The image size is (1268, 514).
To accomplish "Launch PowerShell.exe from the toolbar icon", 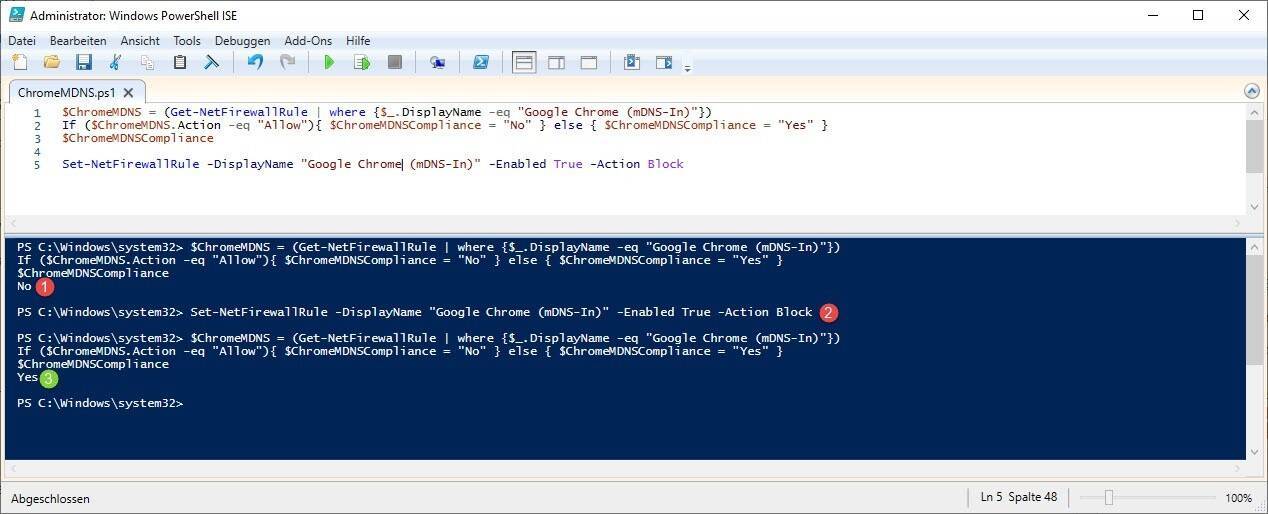I will [x=481, y=62].
